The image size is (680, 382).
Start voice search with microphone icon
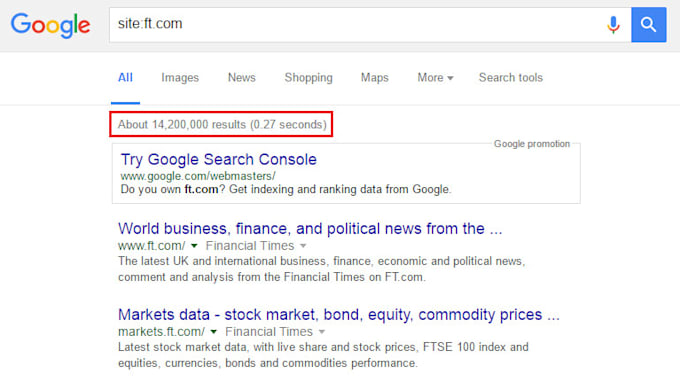[x=613, y=25]
